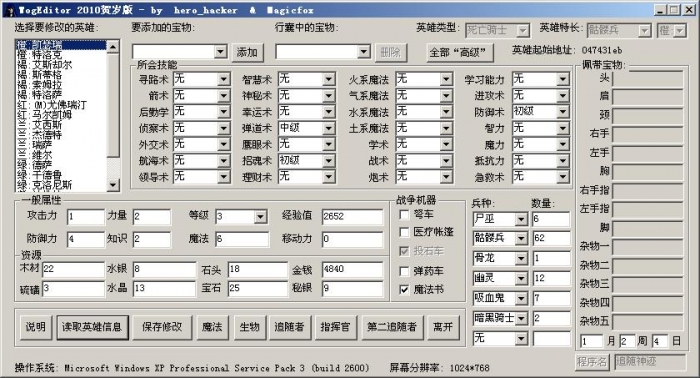This screenshot has height=378, width=700.
Task: Click the 追随者 button
Action: pyautogui.click(x=289, y=327)
